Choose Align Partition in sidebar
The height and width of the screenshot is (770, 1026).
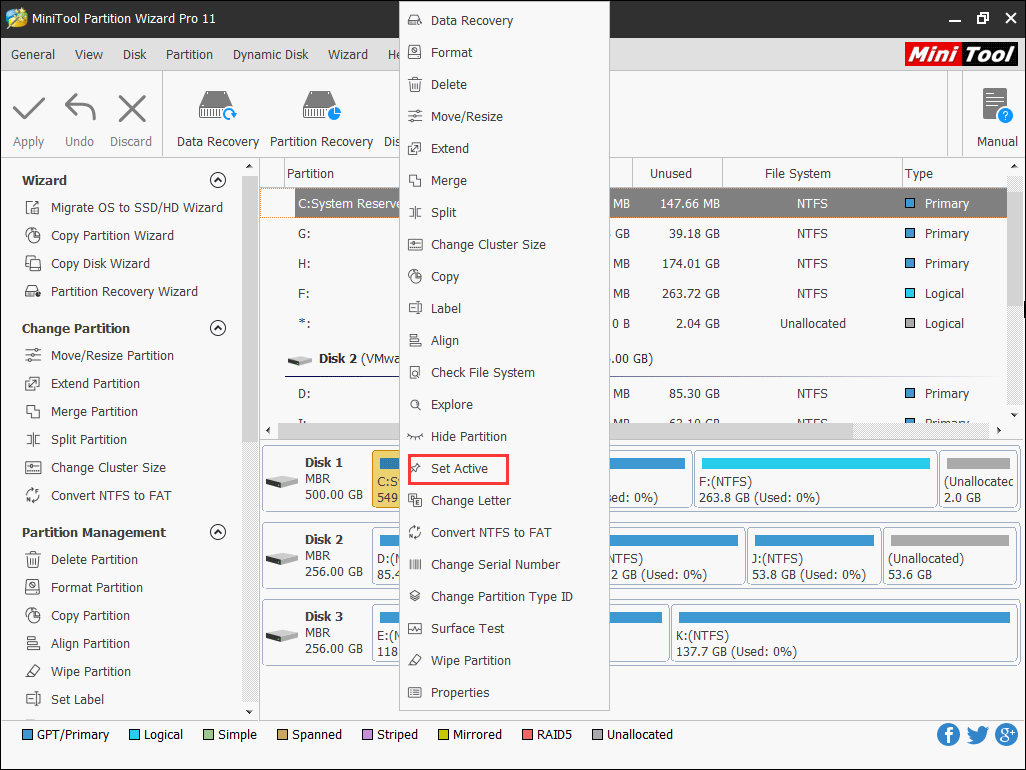pos(77,644)
